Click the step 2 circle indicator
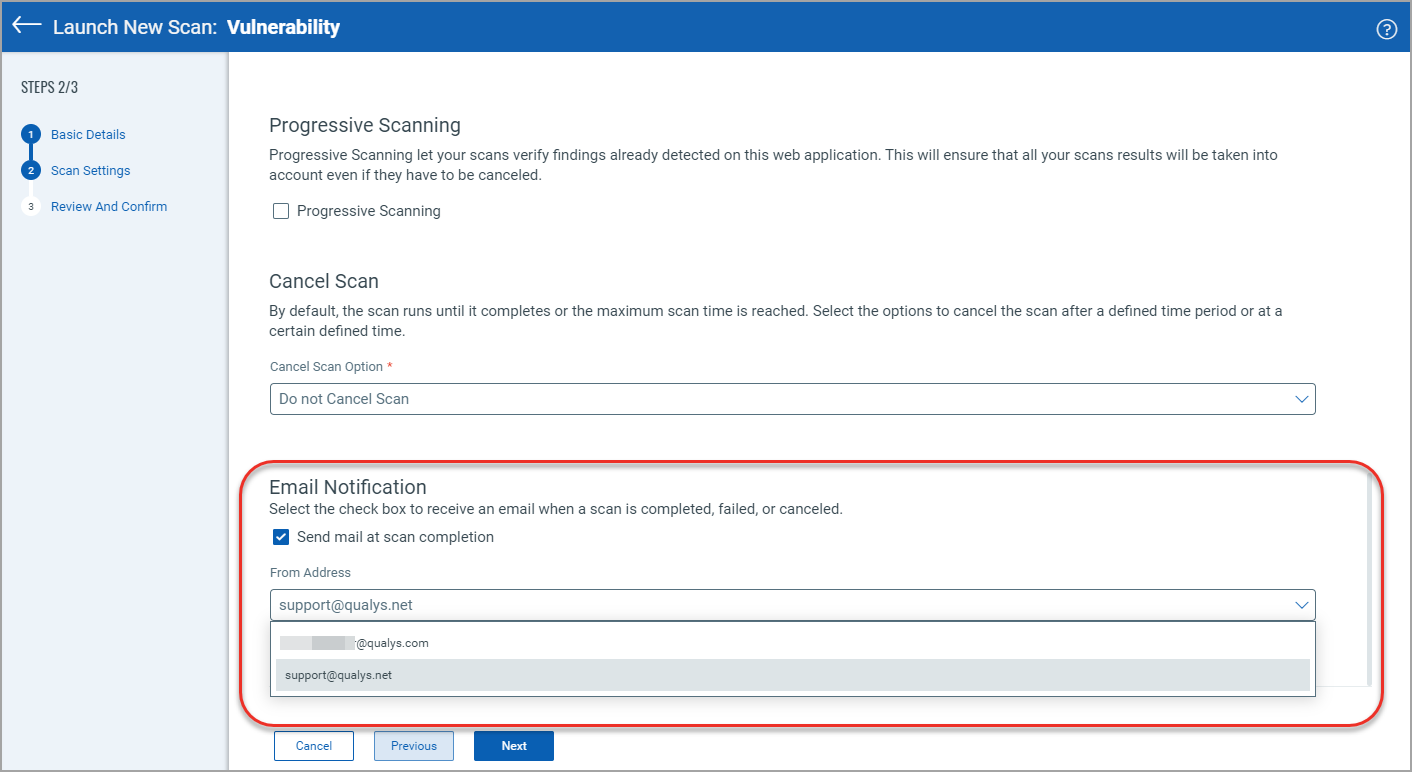This screenshot has width=1412, height=772. click(x=30, y=170)
